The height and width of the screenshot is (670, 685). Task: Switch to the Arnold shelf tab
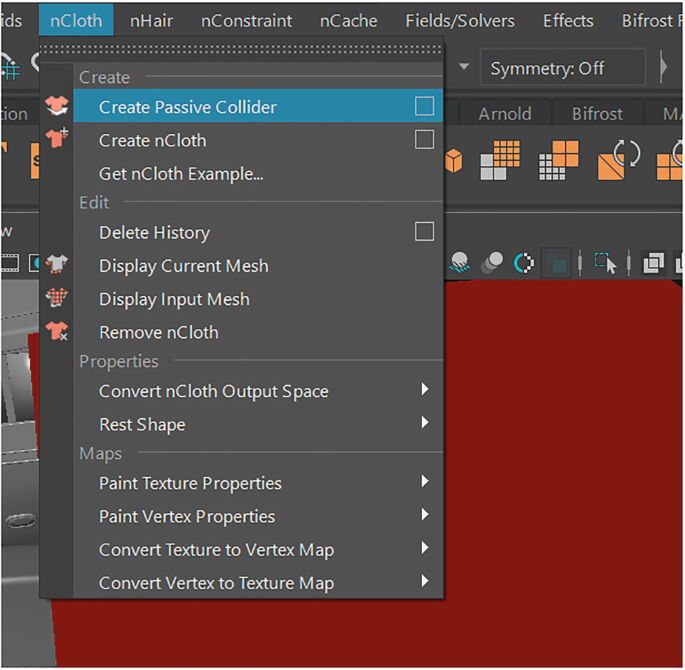tap(504, 114)
